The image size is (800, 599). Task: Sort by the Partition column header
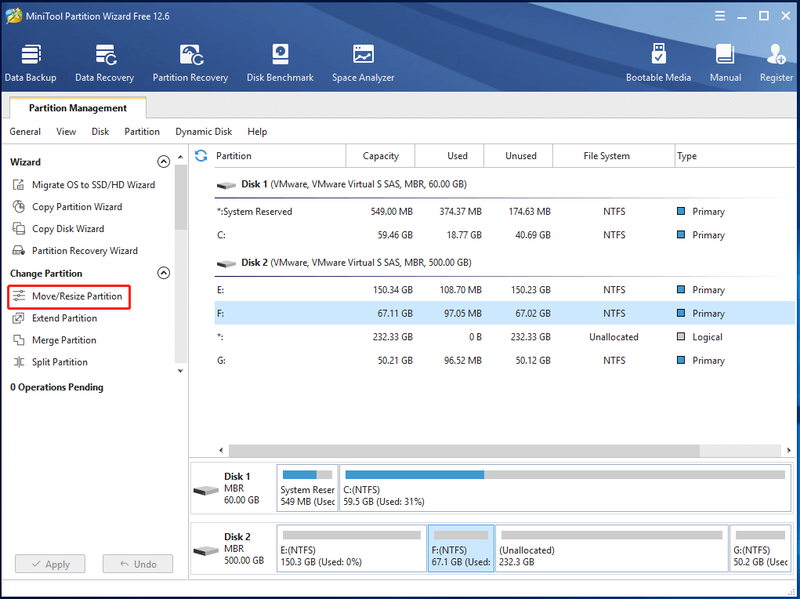tap(278, 156)
